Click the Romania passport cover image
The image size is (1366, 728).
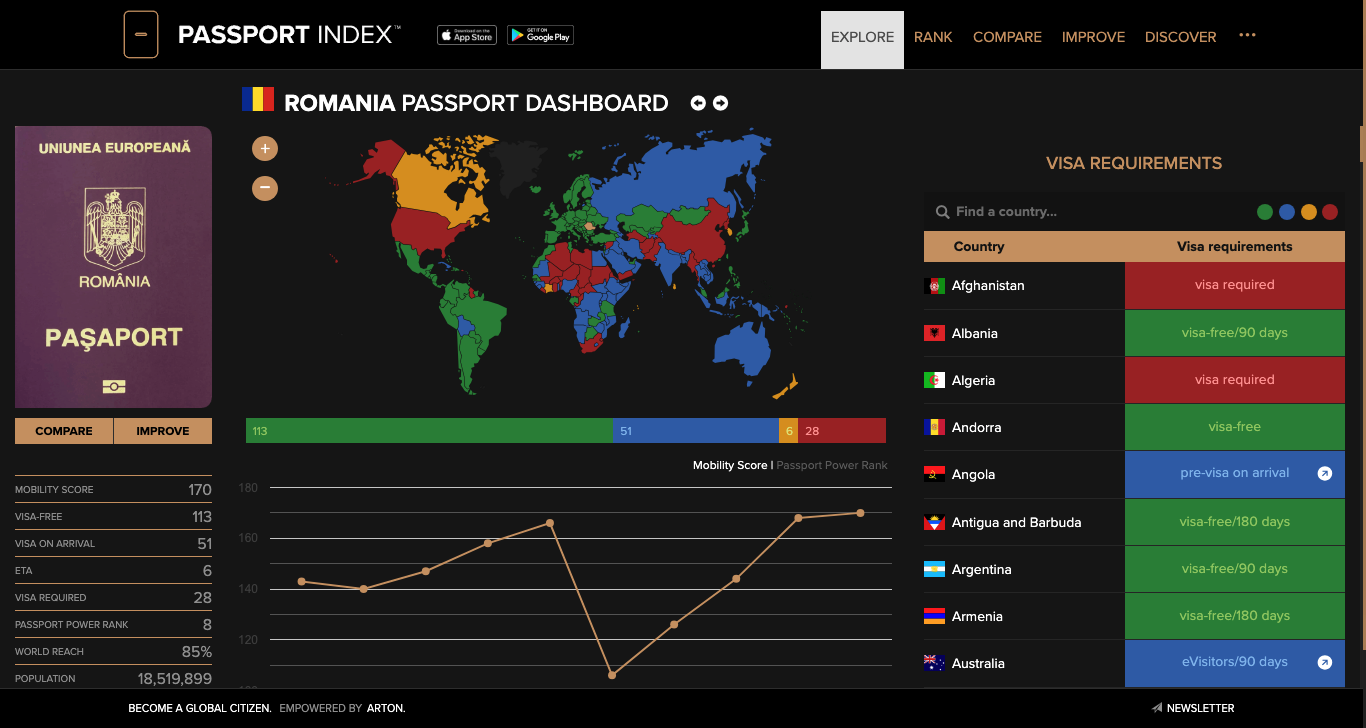(x=113, y=267)
